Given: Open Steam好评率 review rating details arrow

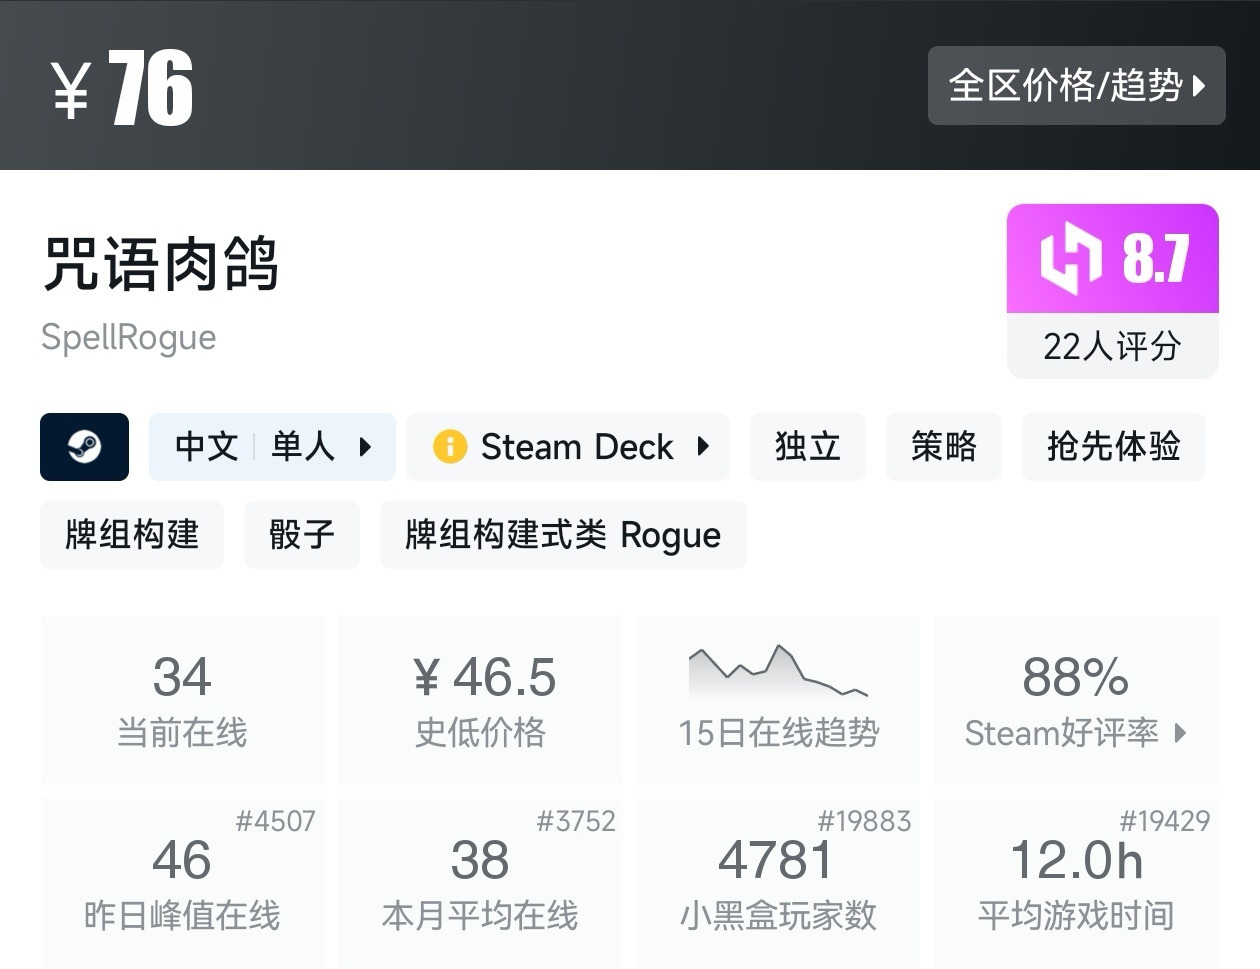Looking at the screenshot, I should tap(1180, 733).
